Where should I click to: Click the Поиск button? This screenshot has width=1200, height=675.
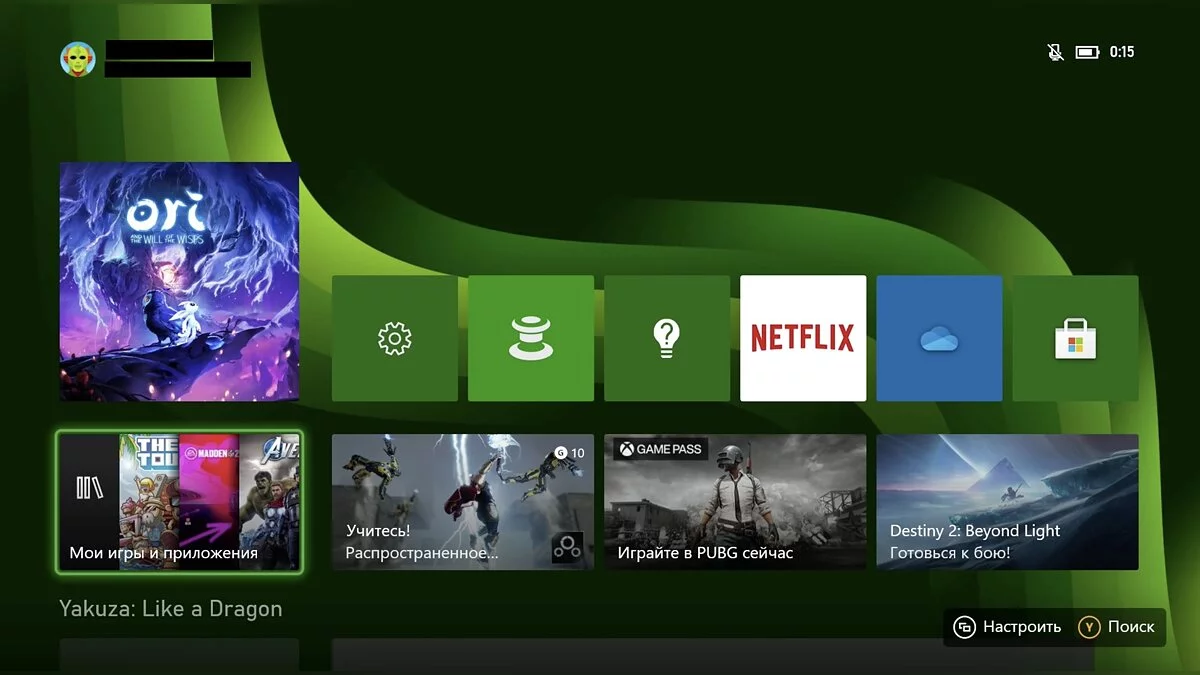1118,627
